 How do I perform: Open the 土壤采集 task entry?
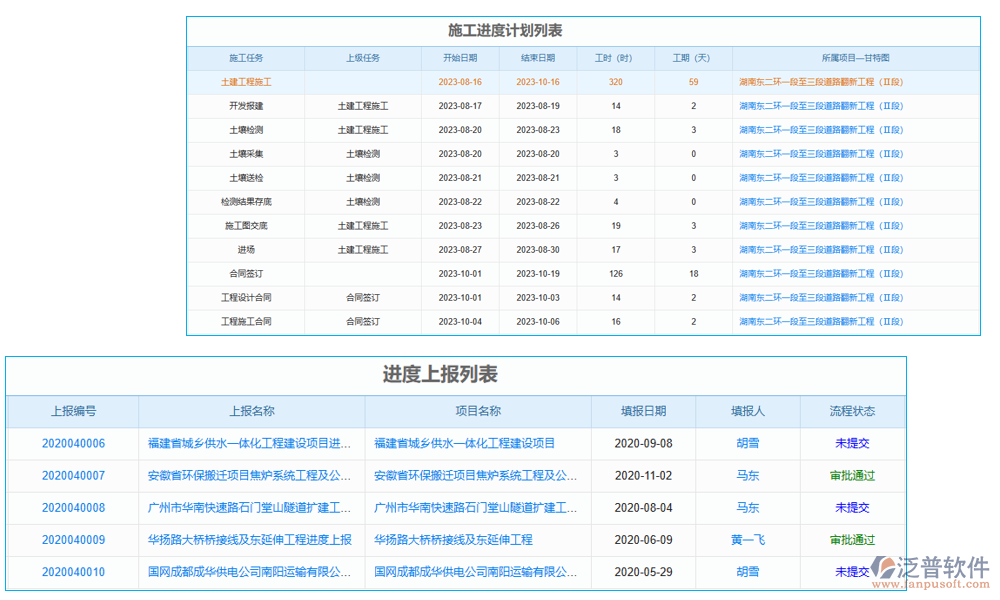tap(245, 154)
